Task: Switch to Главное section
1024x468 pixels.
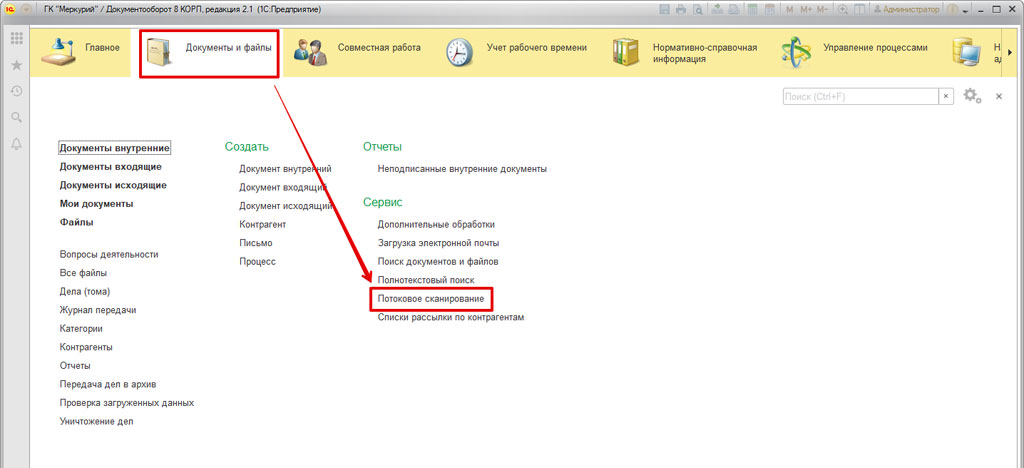Action: pyautogui.click(x=83, y=48)
